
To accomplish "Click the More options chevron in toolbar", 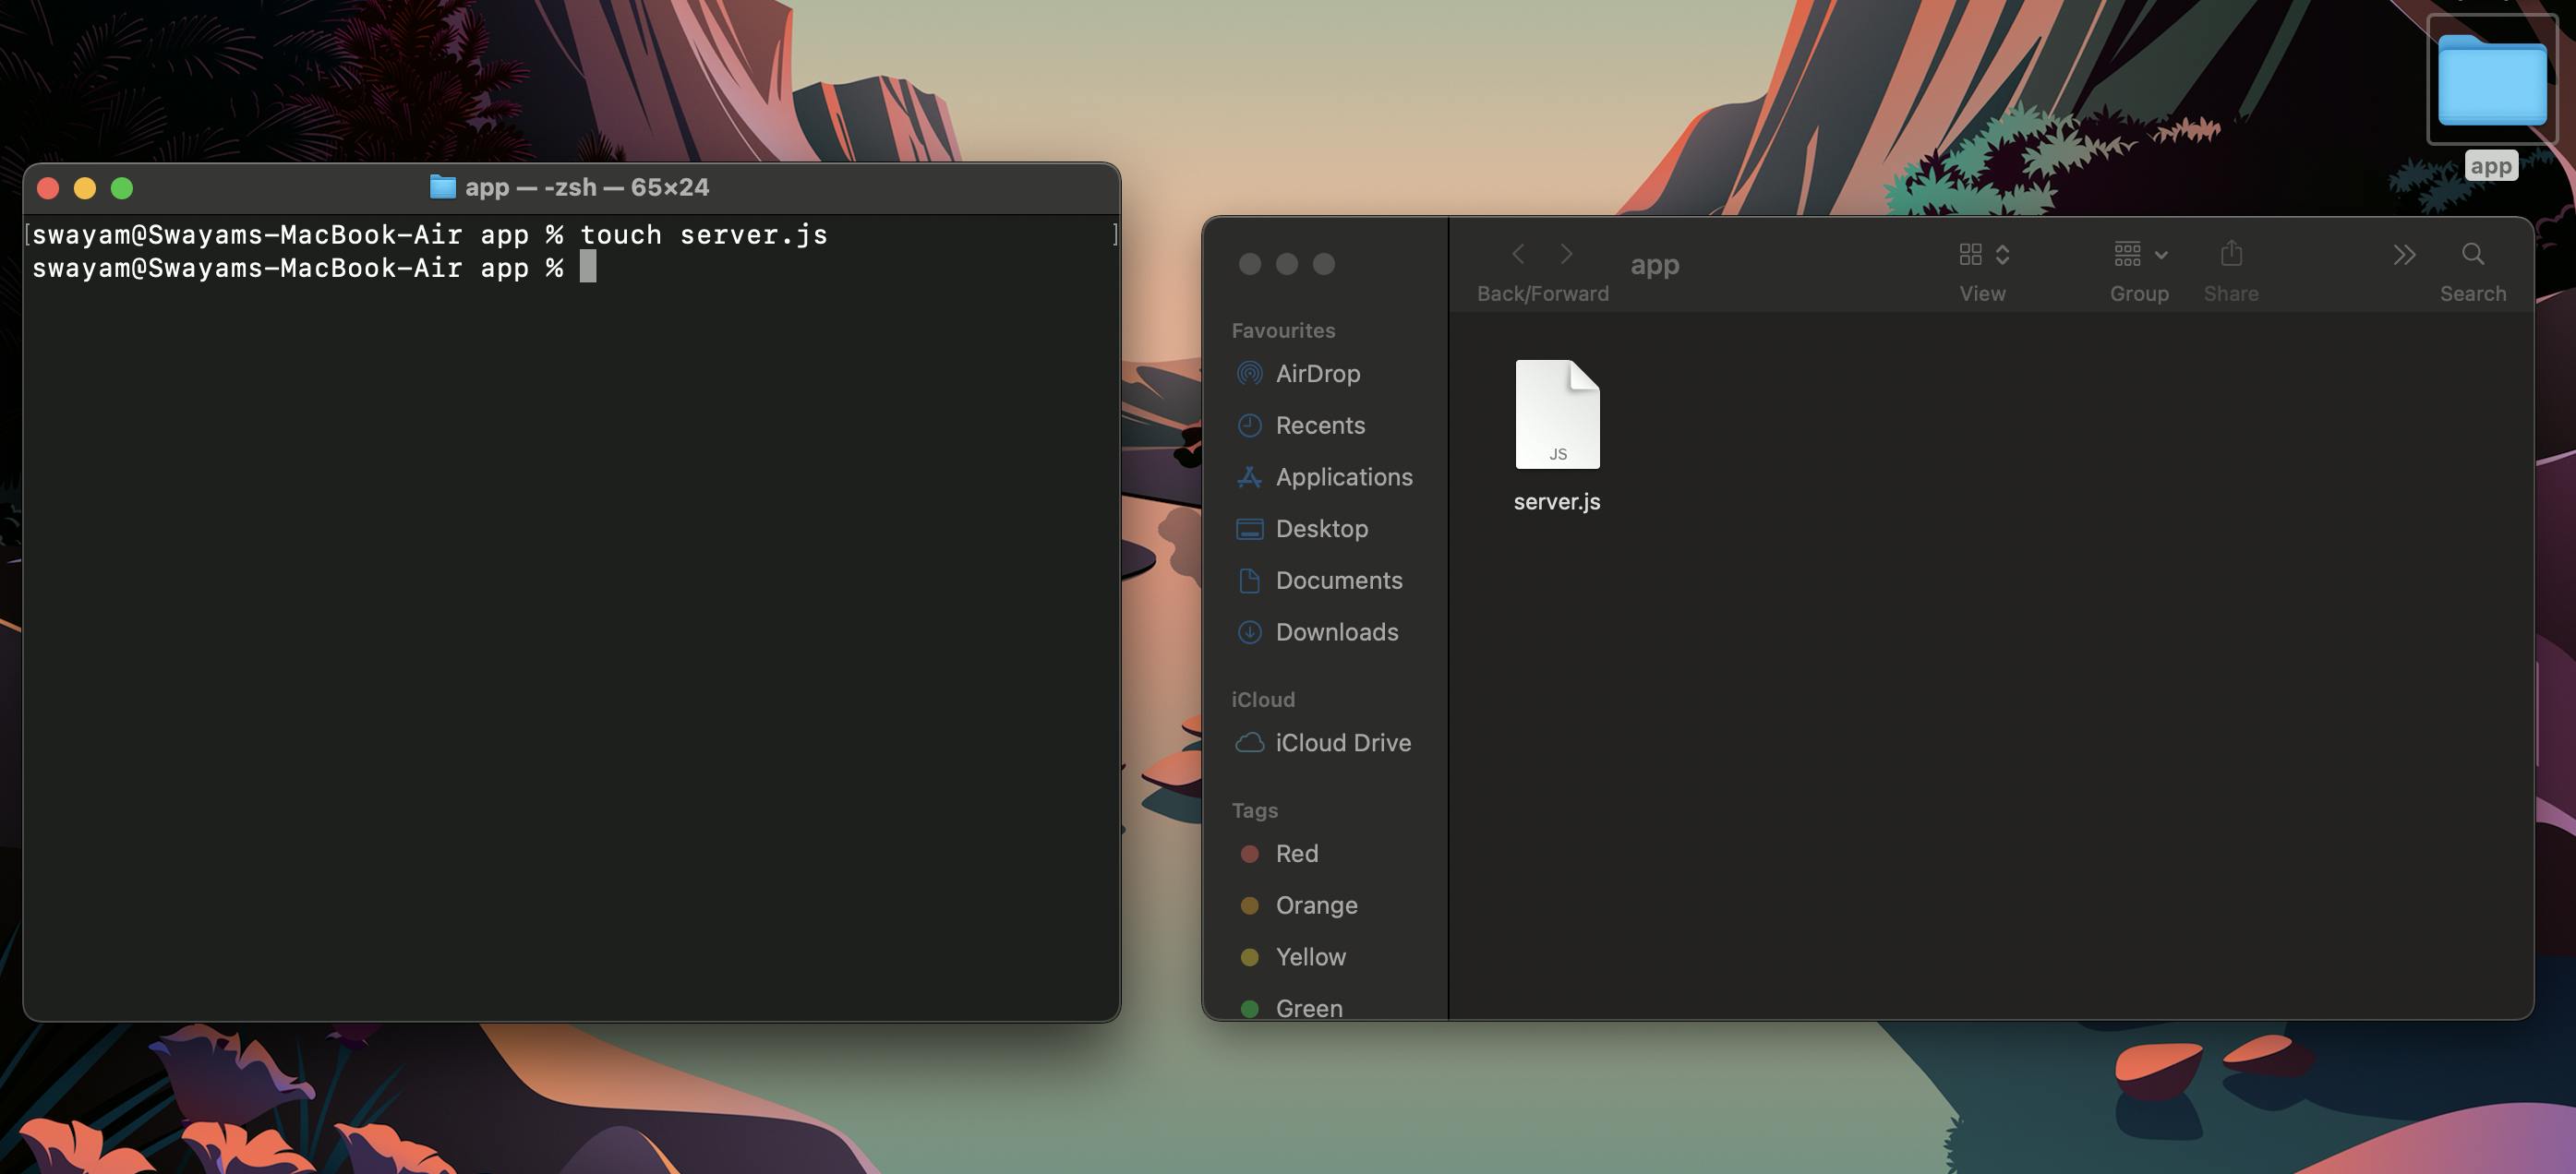I will pos(2403,257).
